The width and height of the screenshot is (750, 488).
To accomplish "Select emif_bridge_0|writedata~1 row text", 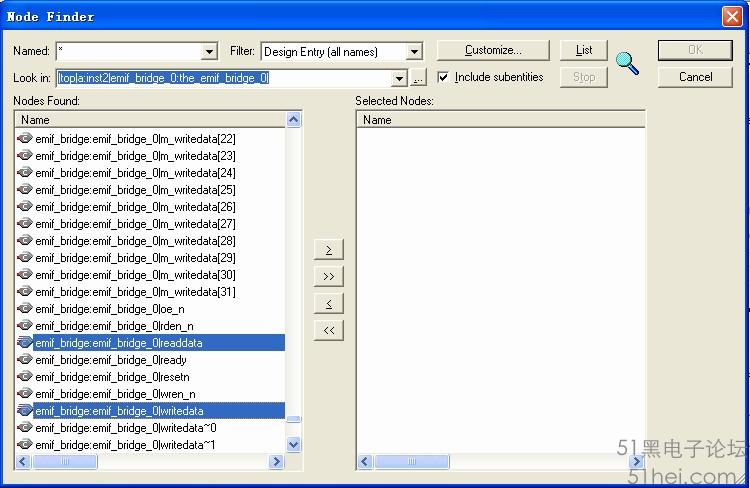I will tap(125, 444).
